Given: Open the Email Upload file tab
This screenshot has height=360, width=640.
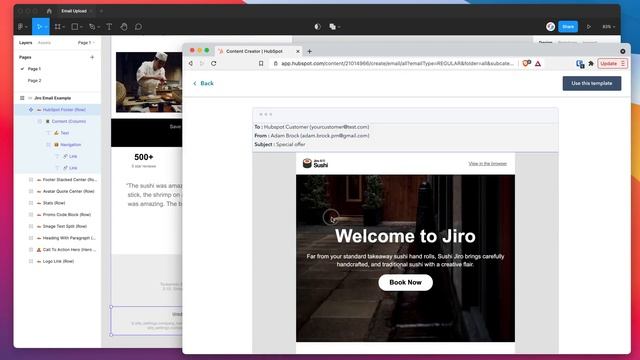Looking at the screenshot, I should click(x=74, y=11).
